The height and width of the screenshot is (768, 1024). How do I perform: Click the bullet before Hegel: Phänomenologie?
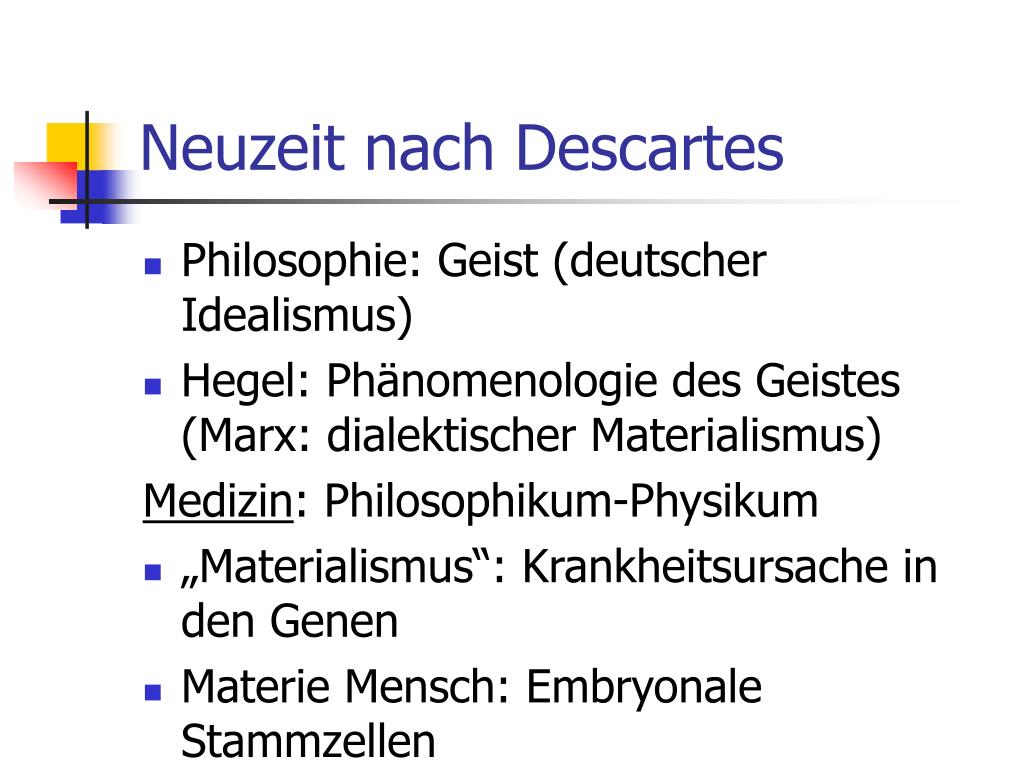(x=153, y=386)
